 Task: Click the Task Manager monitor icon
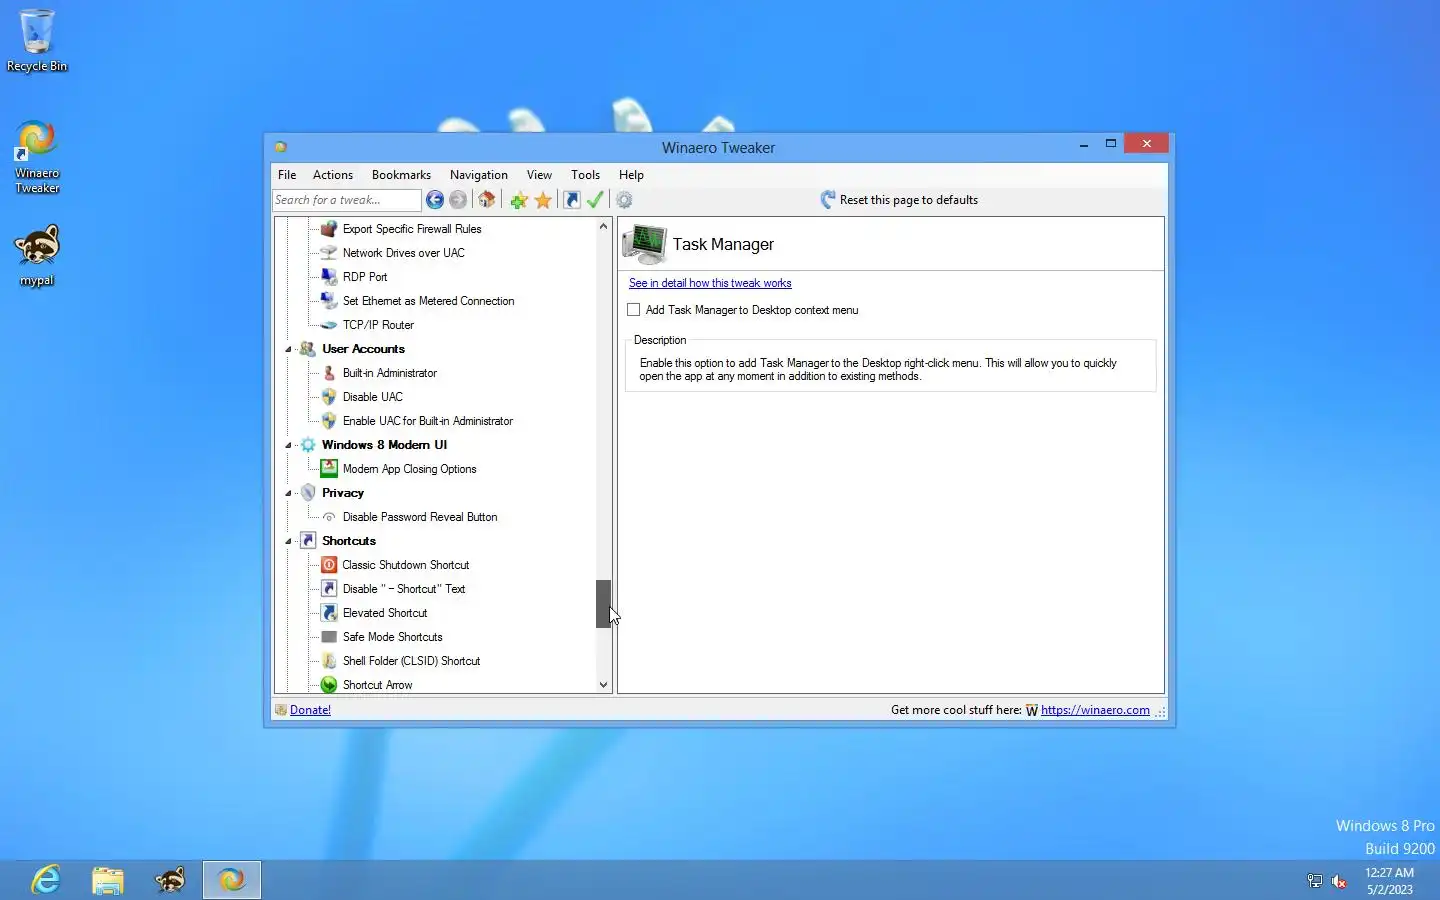pos(644,244)
